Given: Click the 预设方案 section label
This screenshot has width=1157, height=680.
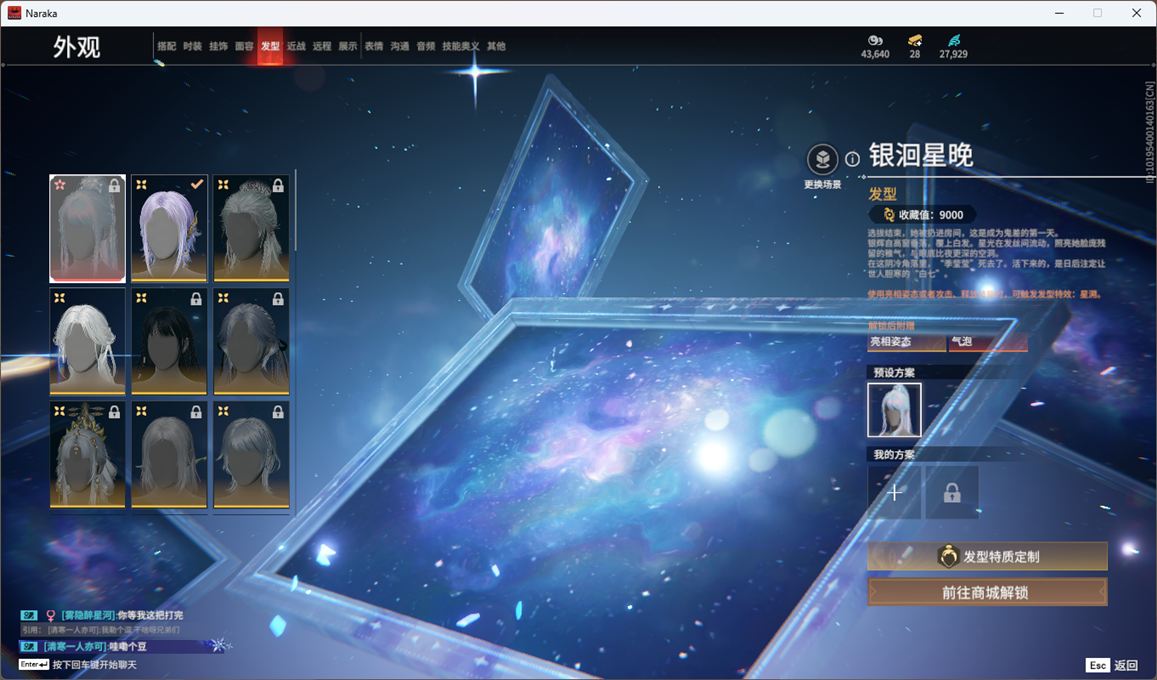Looking at the screenshot, I should (894, 372).
